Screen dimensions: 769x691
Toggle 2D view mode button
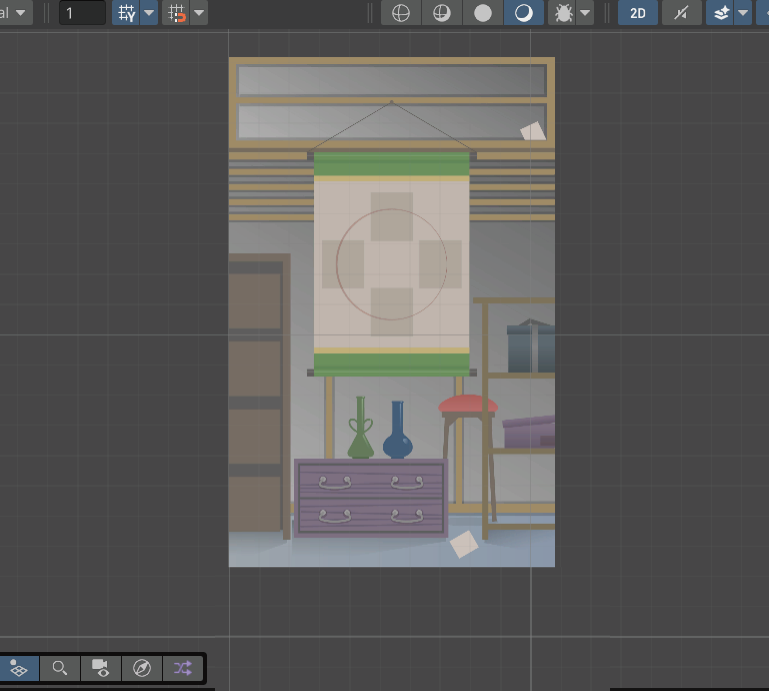637,13
